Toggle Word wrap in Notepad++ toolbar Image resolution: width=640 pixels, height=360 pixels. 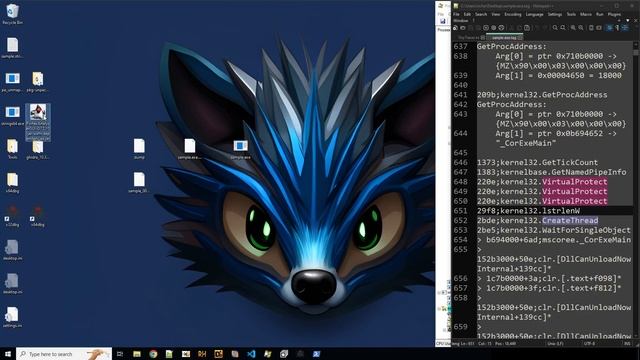pyautogui.click(x=610, y=28)
